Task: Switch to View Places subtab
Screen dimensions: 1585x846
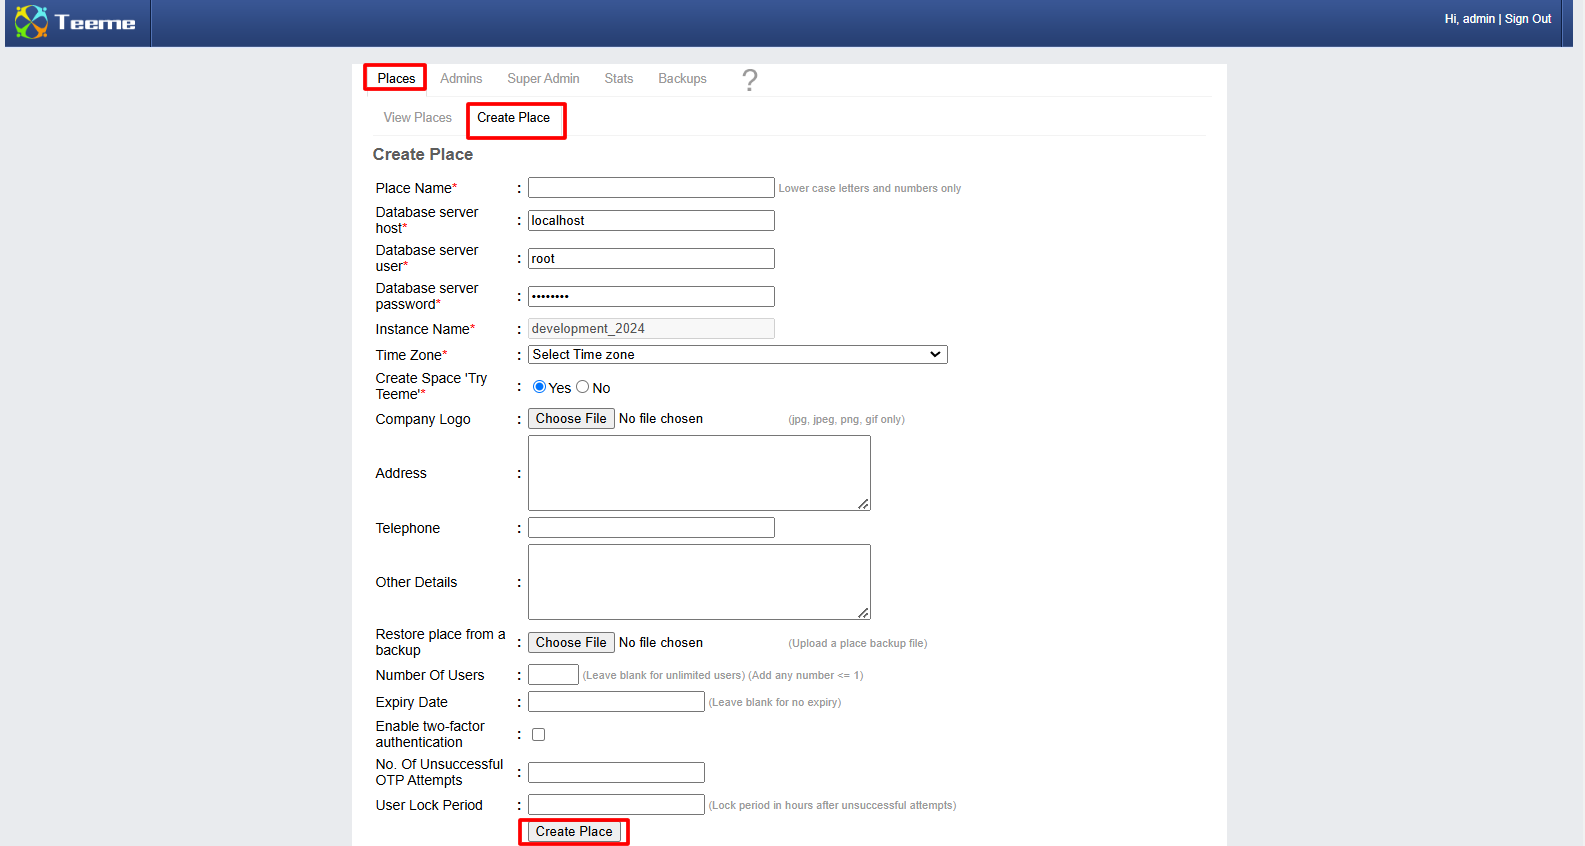Action: [417, 118]
